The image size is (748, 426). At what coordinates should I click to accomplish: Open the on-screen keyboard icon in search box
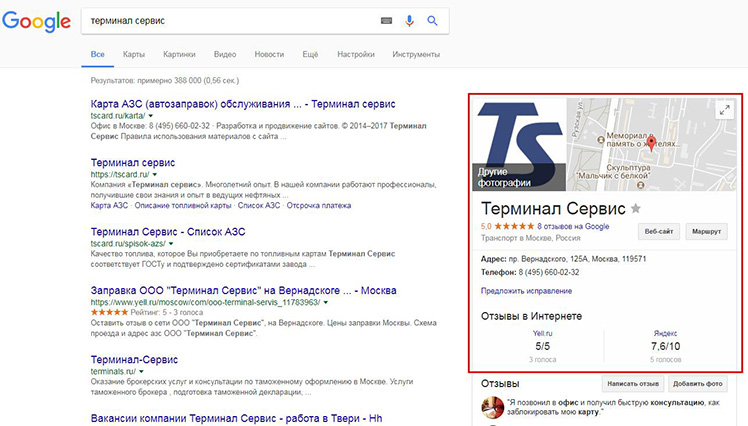pos(387,20)
